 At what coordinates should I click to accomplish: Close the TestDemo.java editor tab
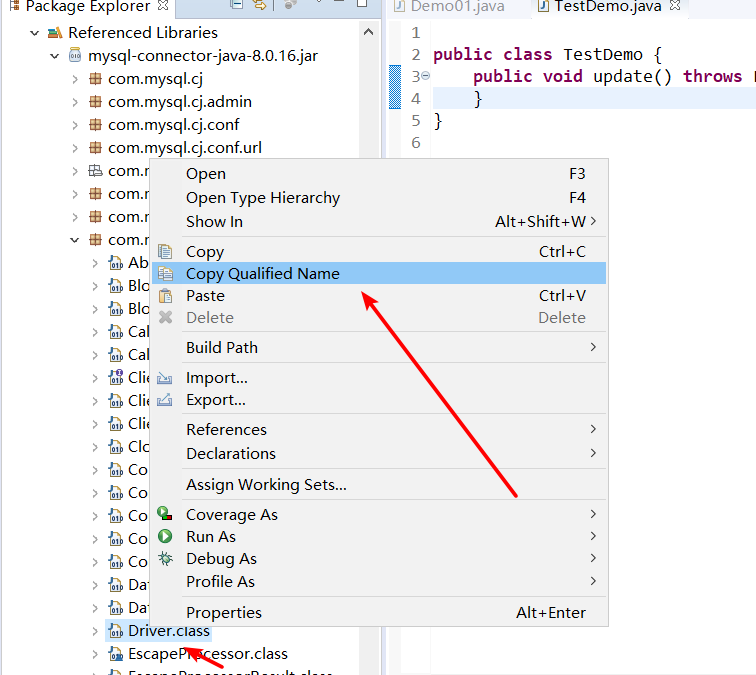click(x=675, y=5)
